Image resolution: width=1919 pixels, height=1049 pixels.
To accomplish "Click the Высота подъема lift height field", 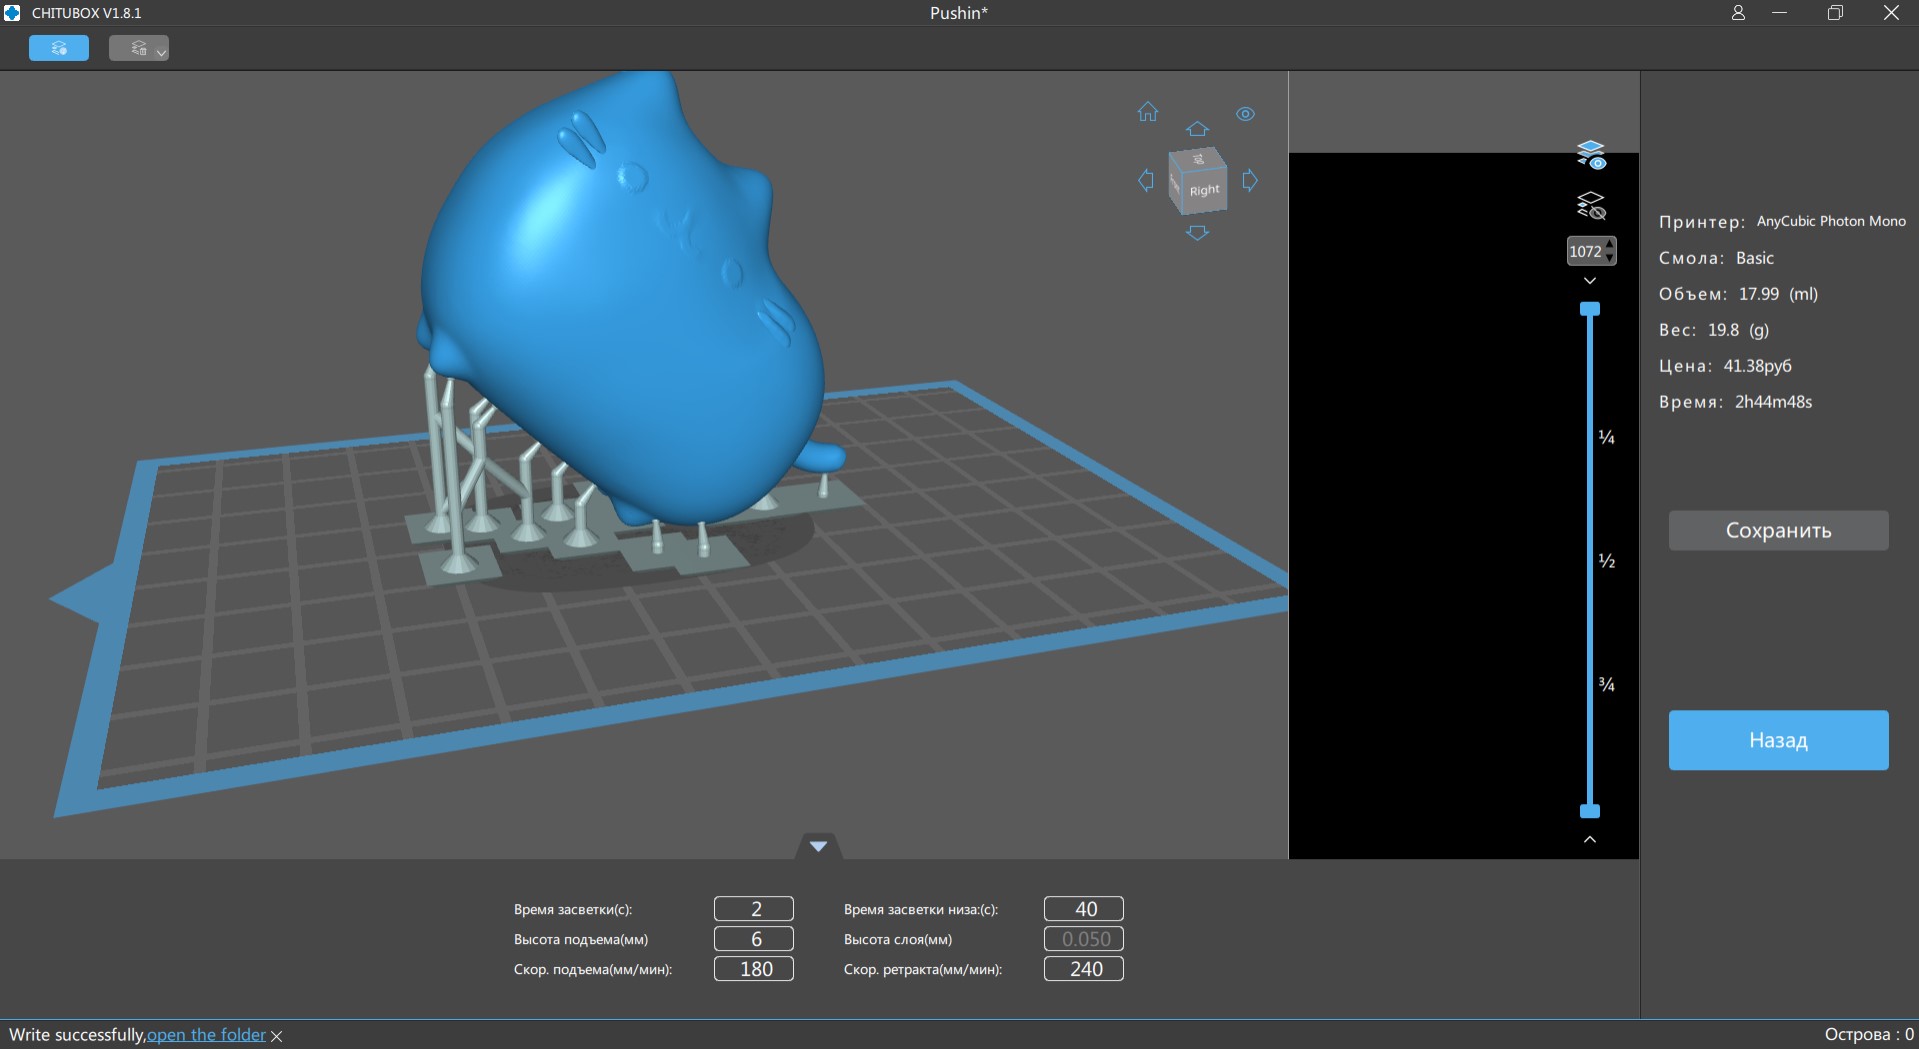I will coord(754,939).
